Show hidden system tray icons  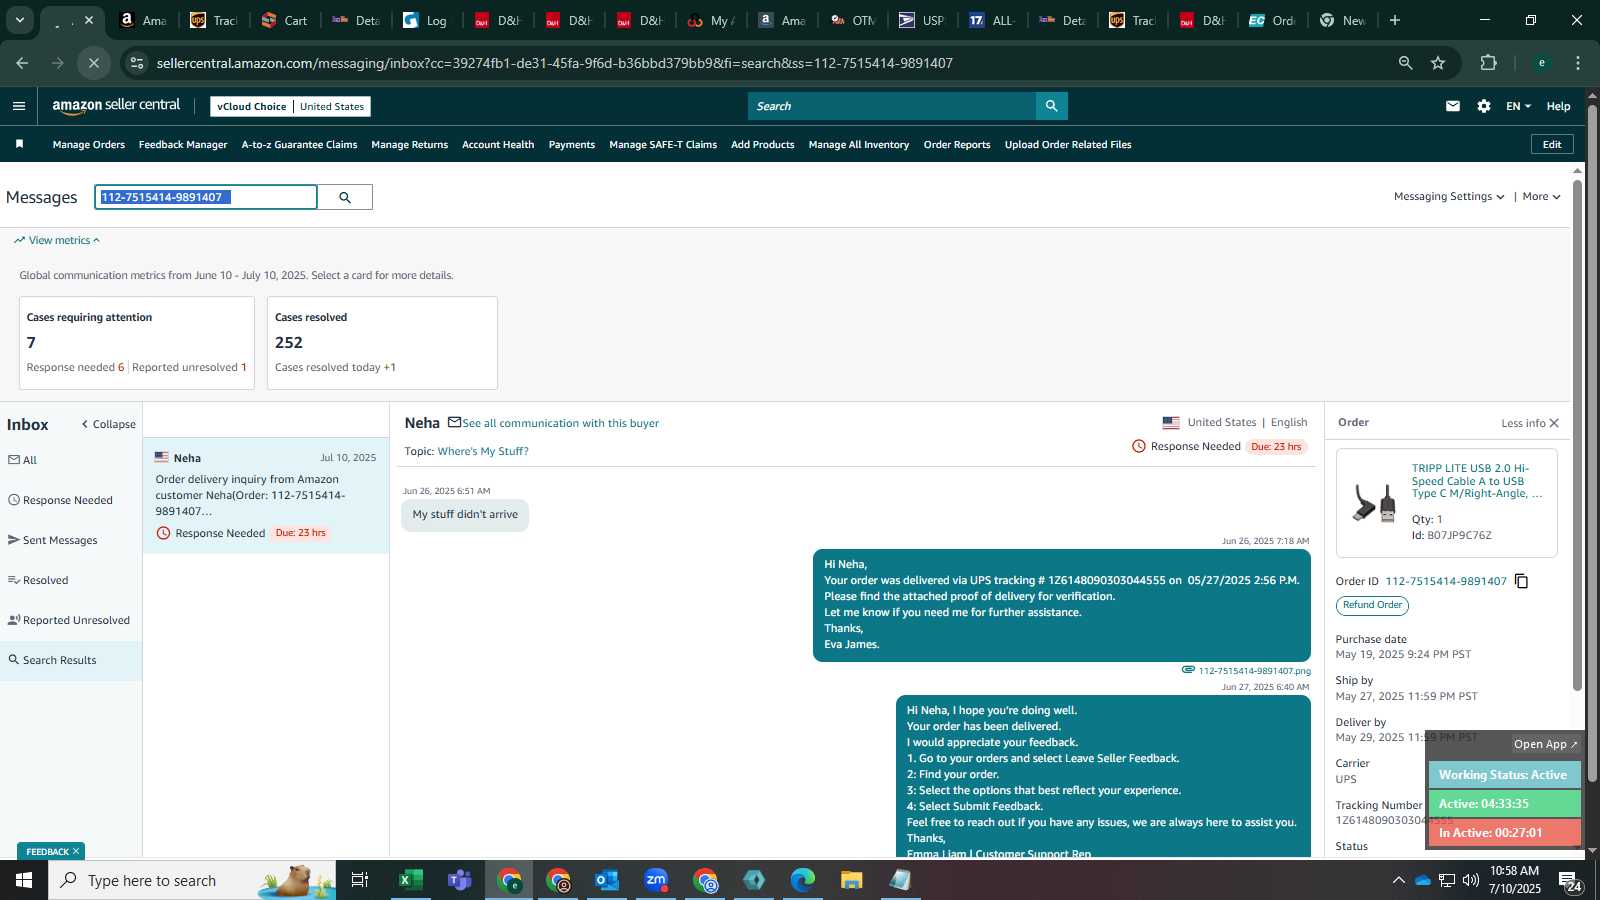pyautogui.click(x=1398, y=880)
